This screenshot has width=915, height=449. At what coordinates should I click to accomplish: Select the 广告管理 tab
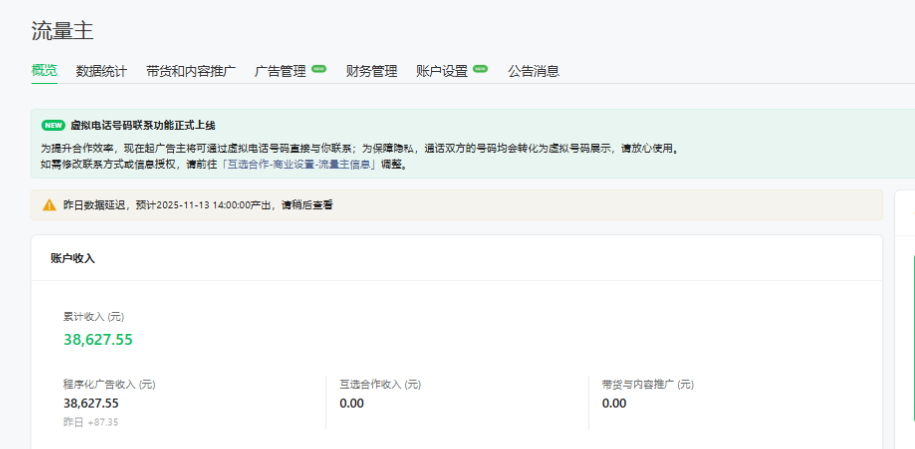pos(280,71)
